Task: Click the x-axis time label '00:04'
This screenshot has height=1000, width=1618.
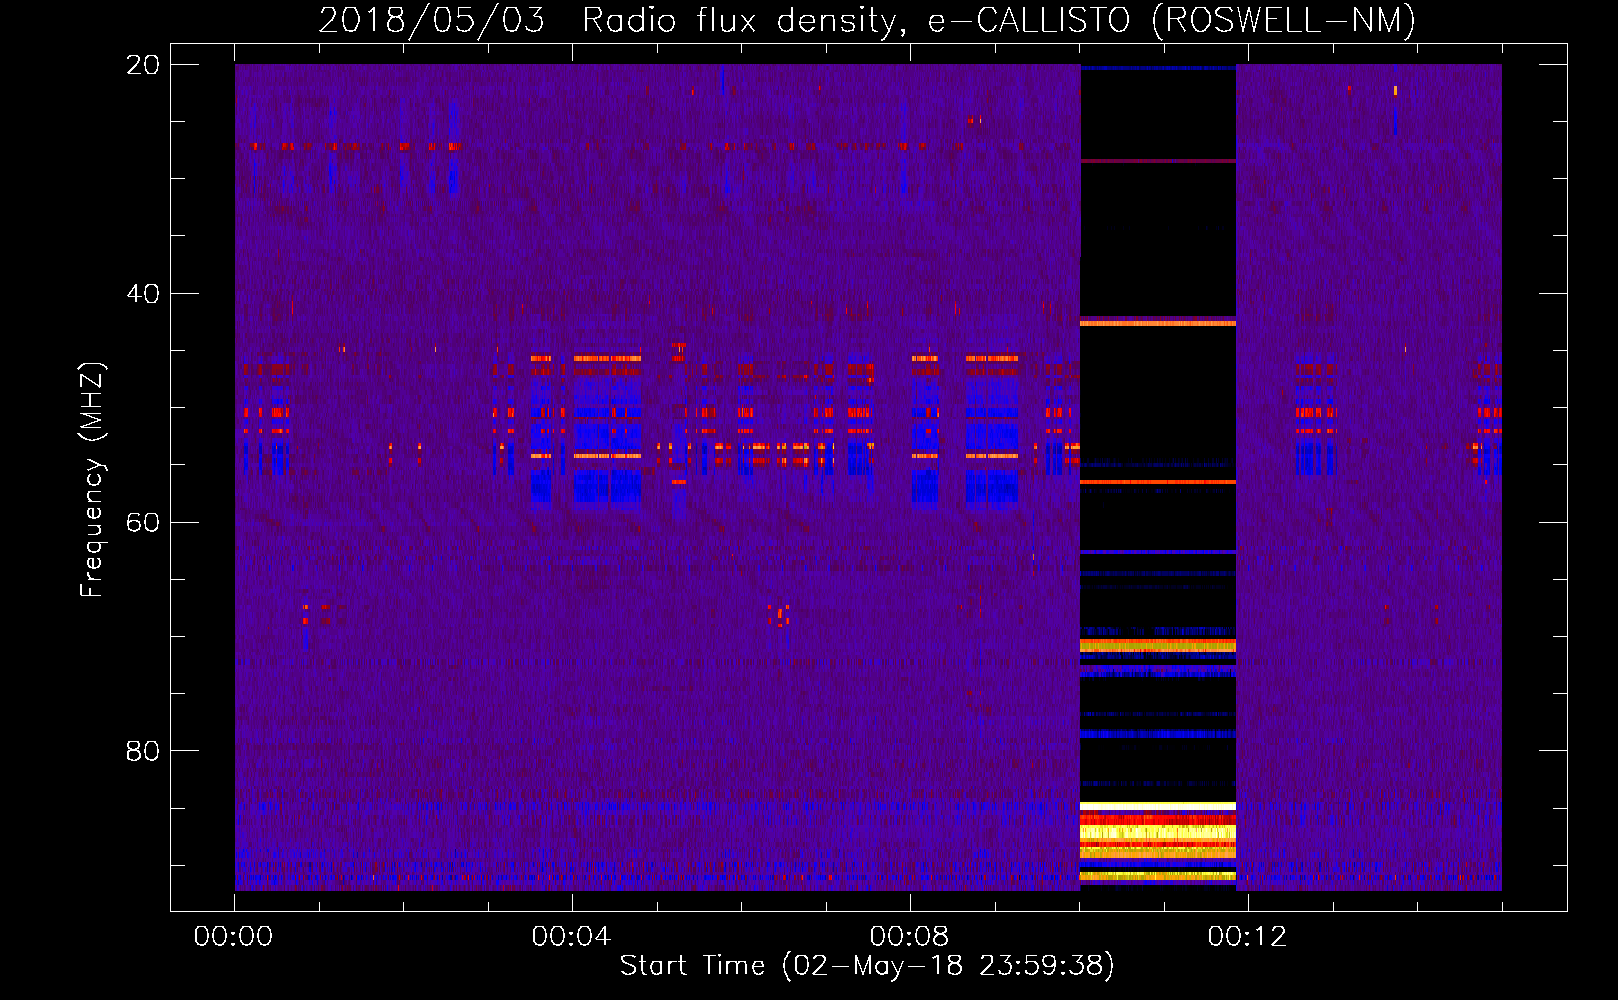Action: [x=571, y=936]
